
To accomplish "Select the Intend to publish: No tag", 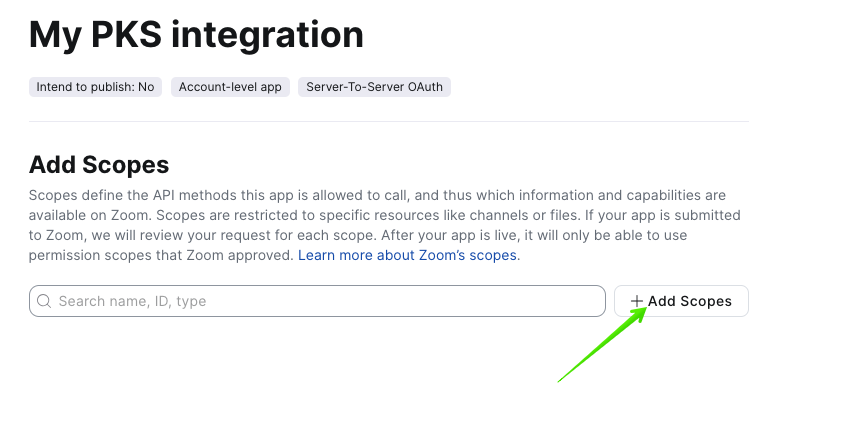I will [95, 87].
